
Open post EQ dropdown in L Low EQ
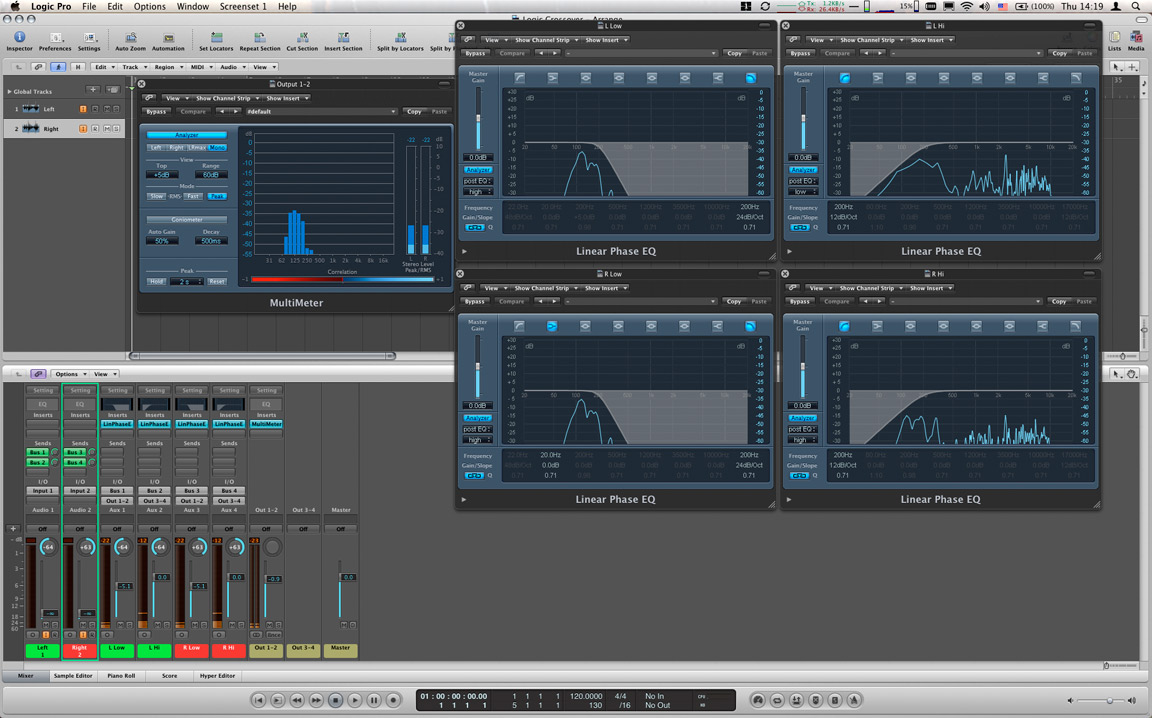478,181
